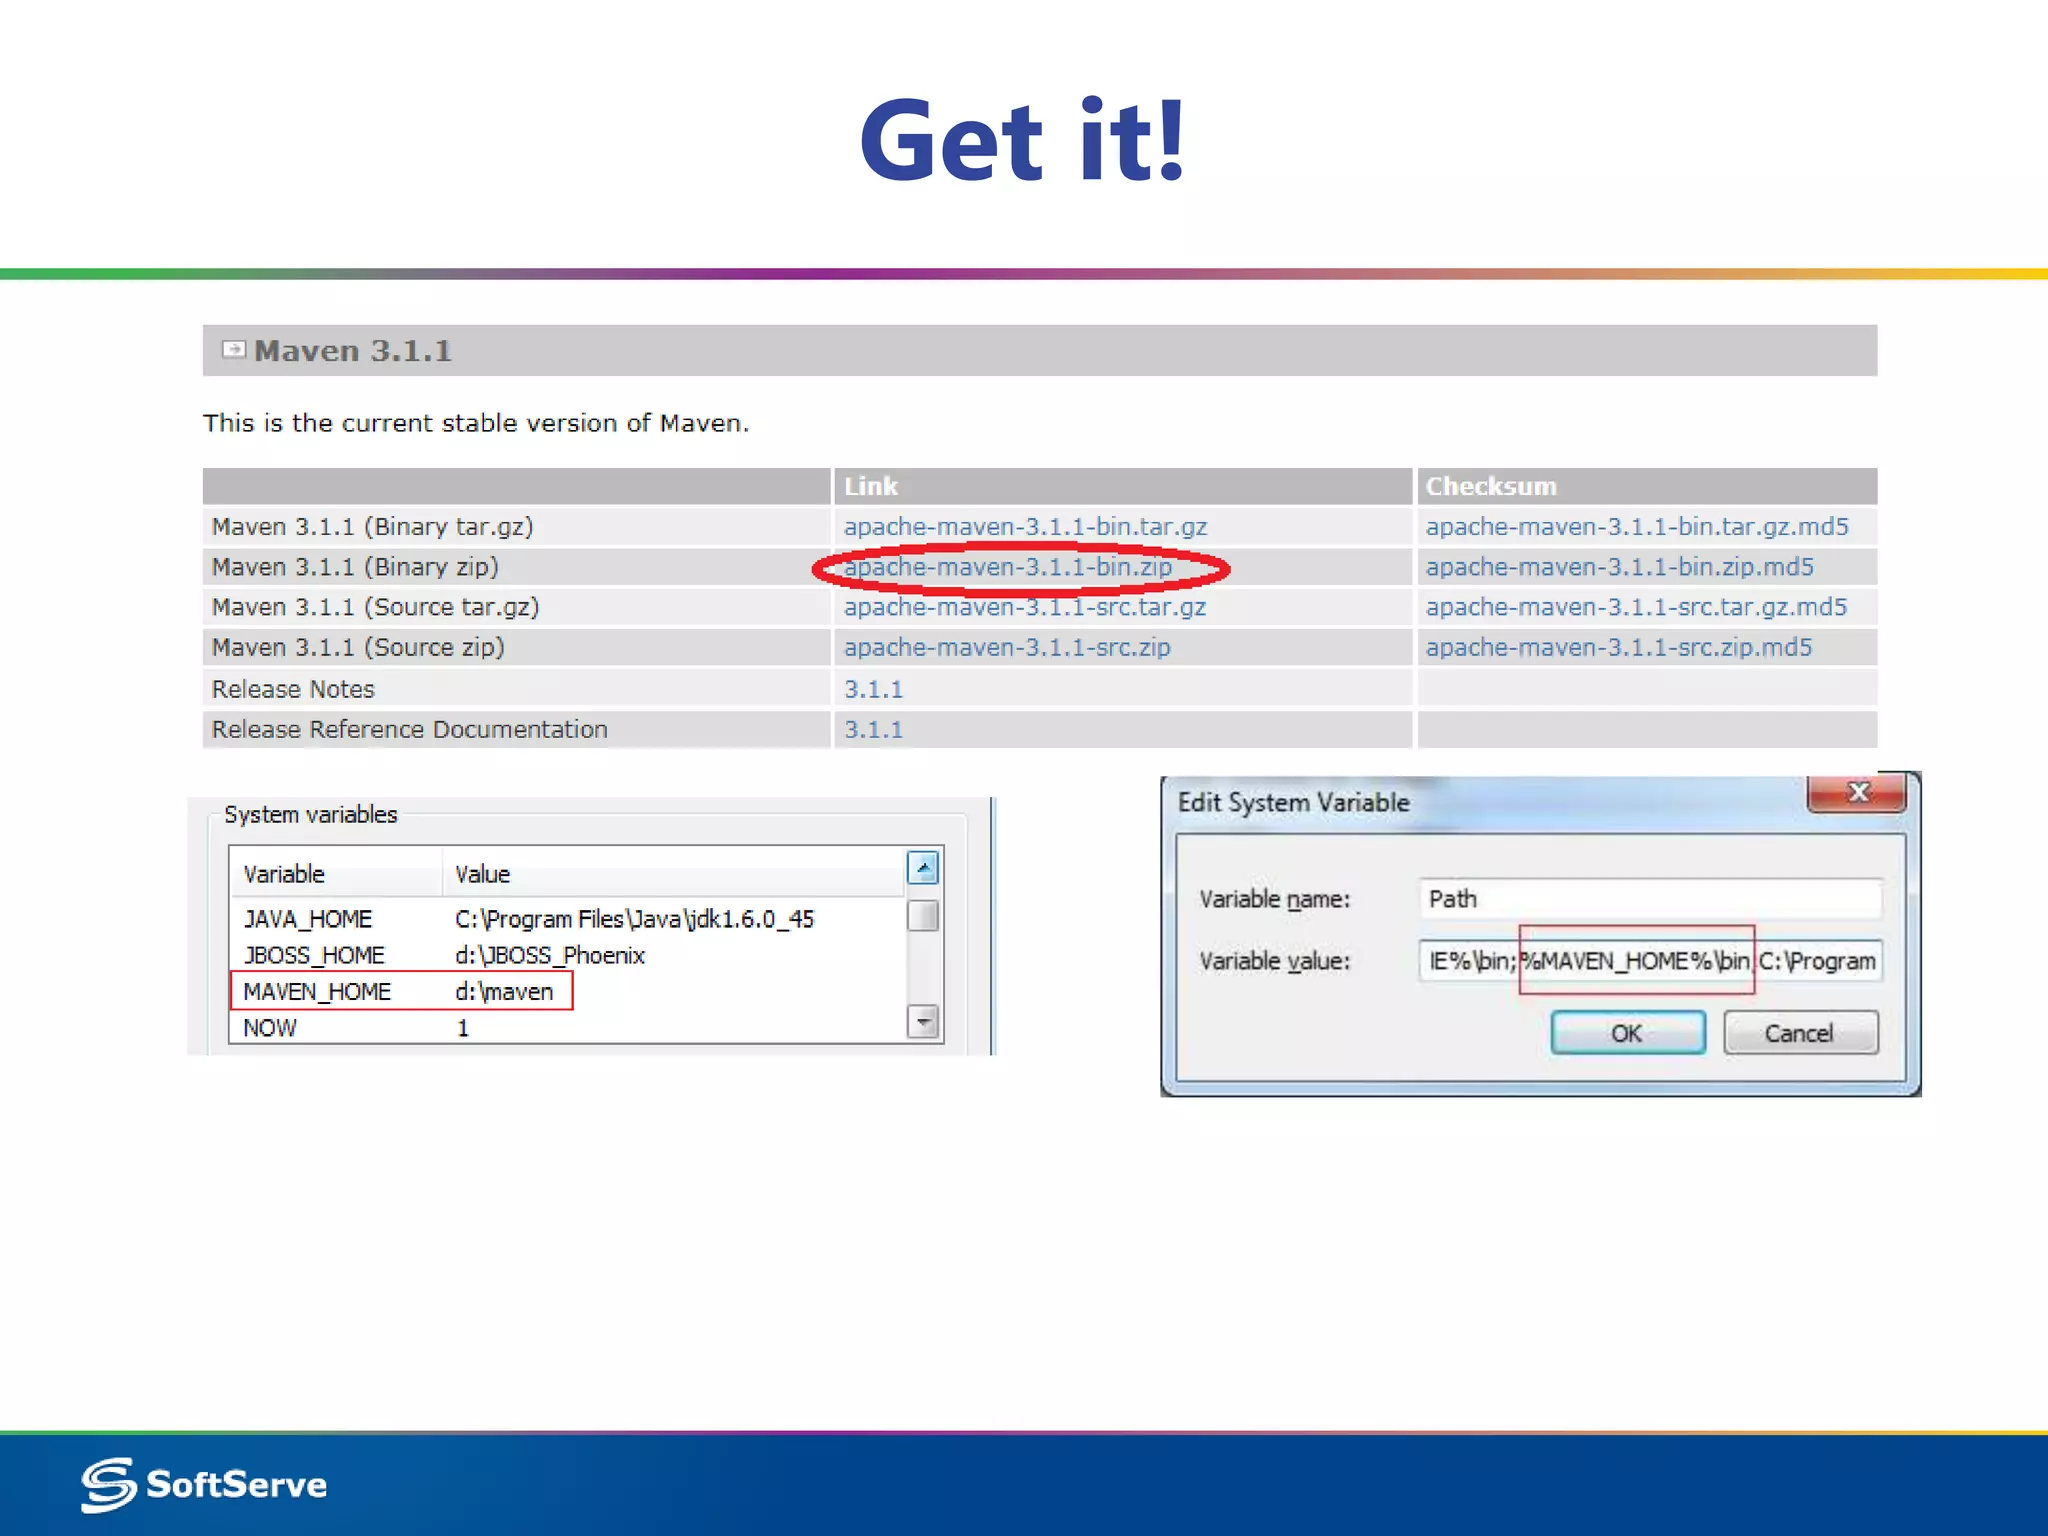Click the scroll up arrow in the variables list
Viewport: 2048px width, 1536px height.
click(x=922, y=867)
